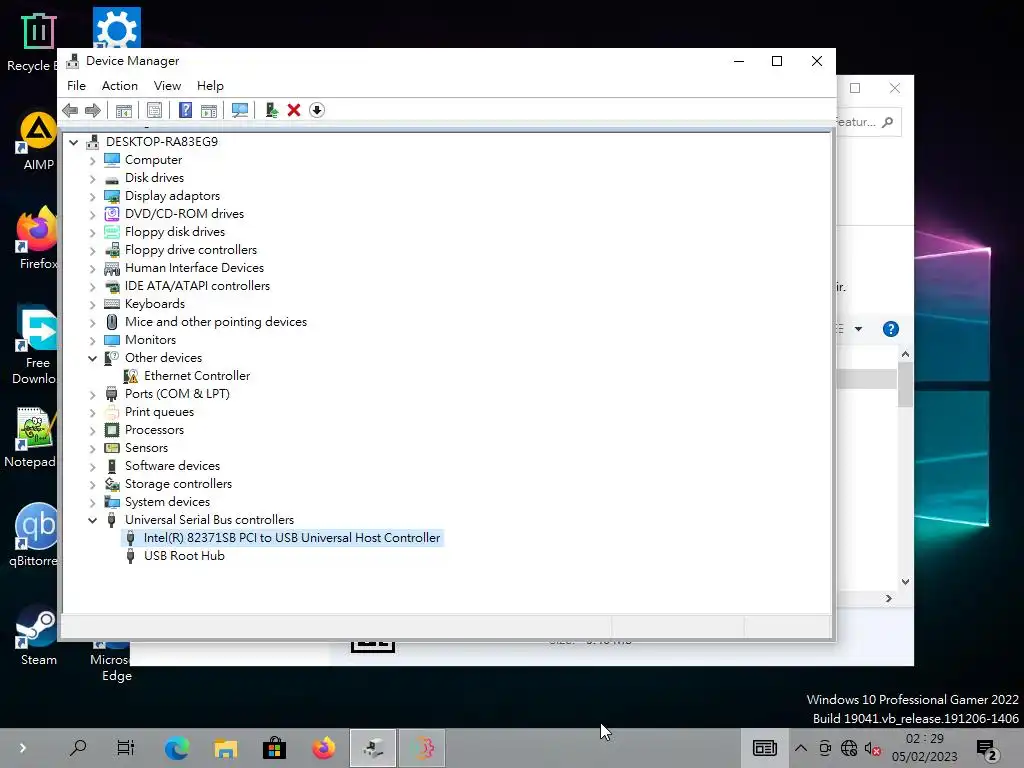1024x768 pixels.
Task: Expand the Keyboards category
Action: [92, 304]
